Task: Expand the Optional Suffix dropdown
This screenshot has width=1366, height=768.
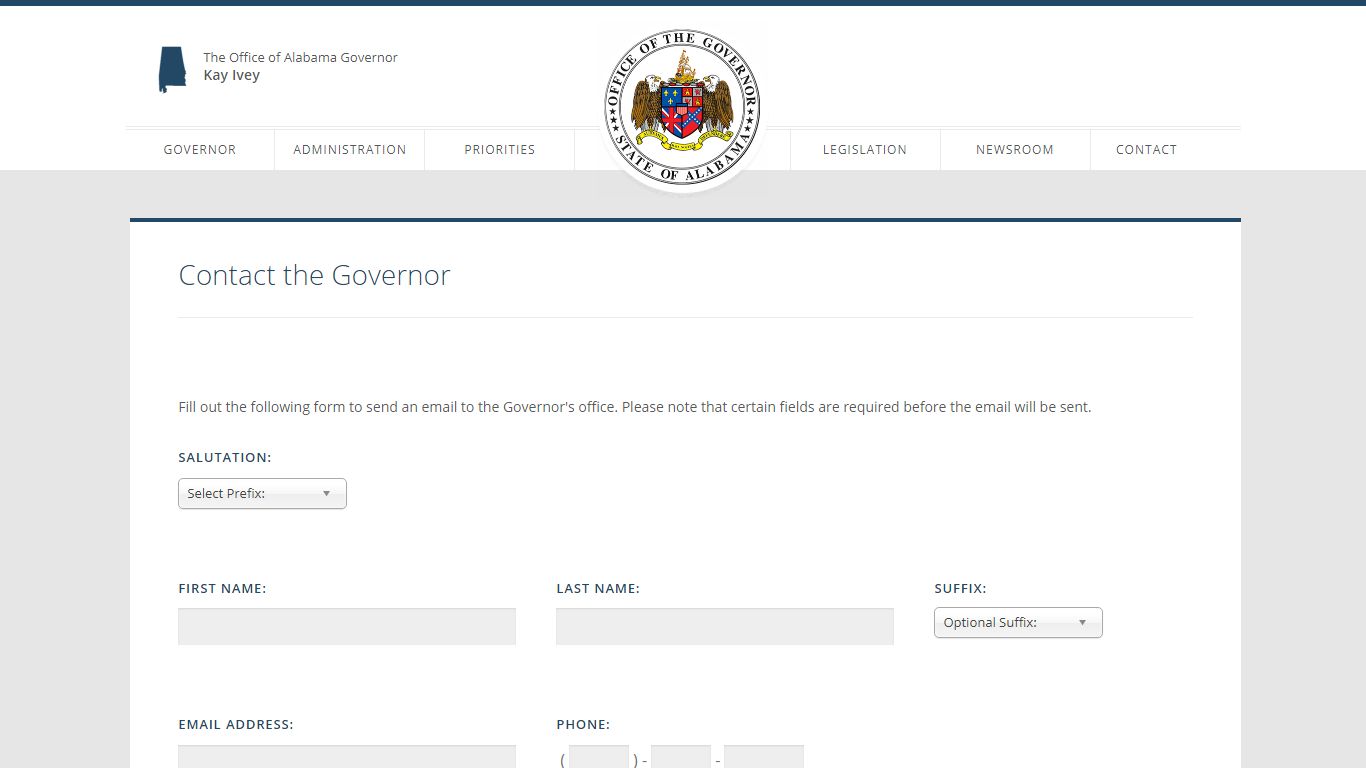Action: coord(1018,623)
